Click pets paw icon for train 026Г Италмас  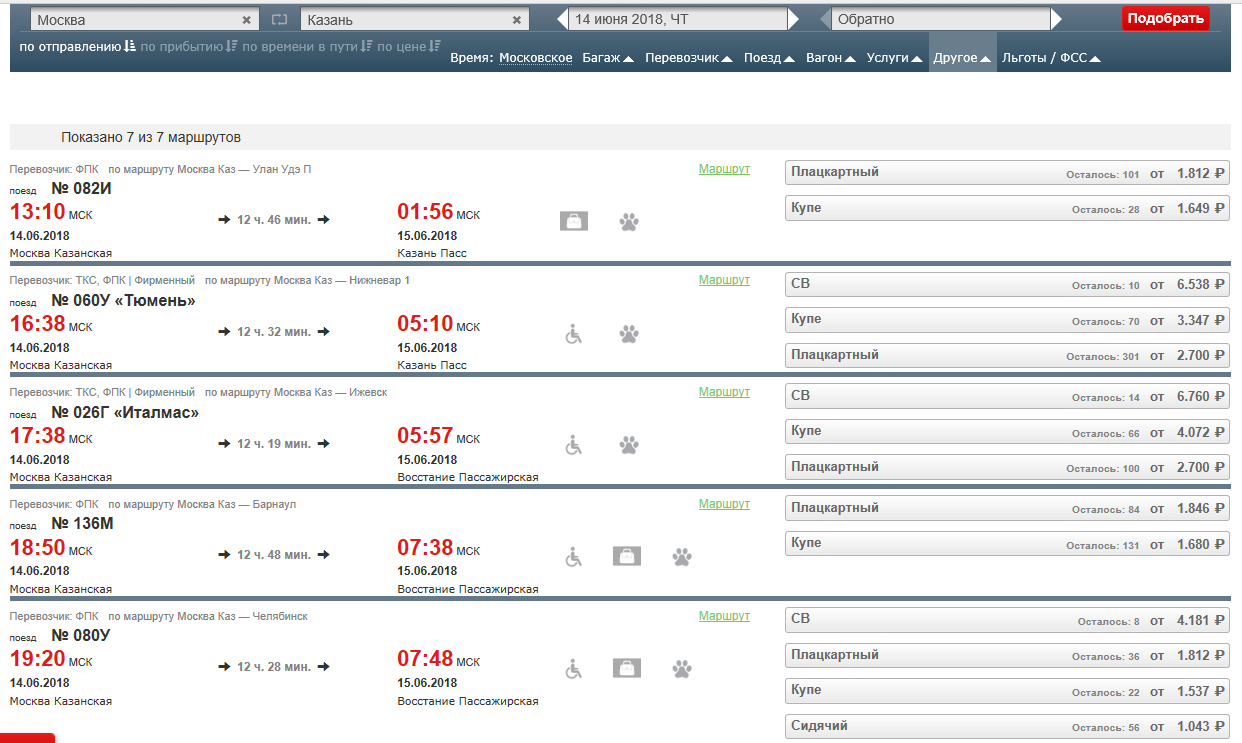point(629,445)
